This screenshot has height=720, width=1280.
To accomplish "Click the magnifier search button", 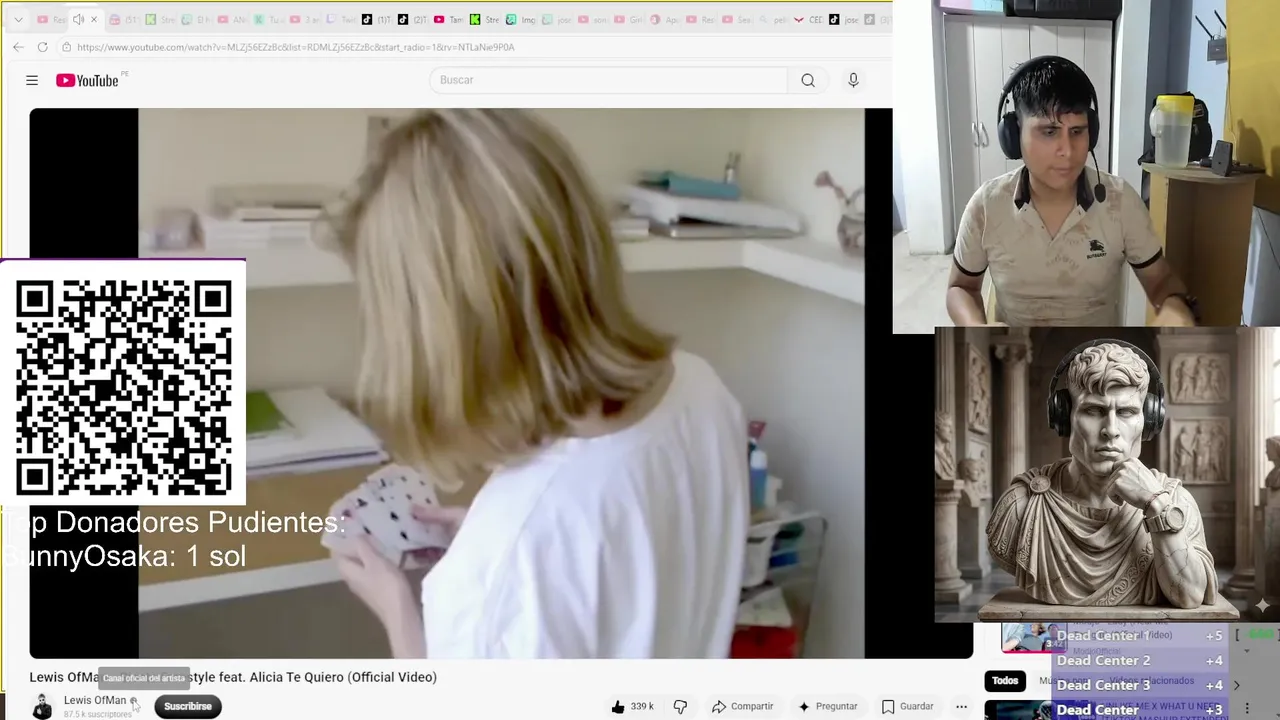I will point(808,80).
